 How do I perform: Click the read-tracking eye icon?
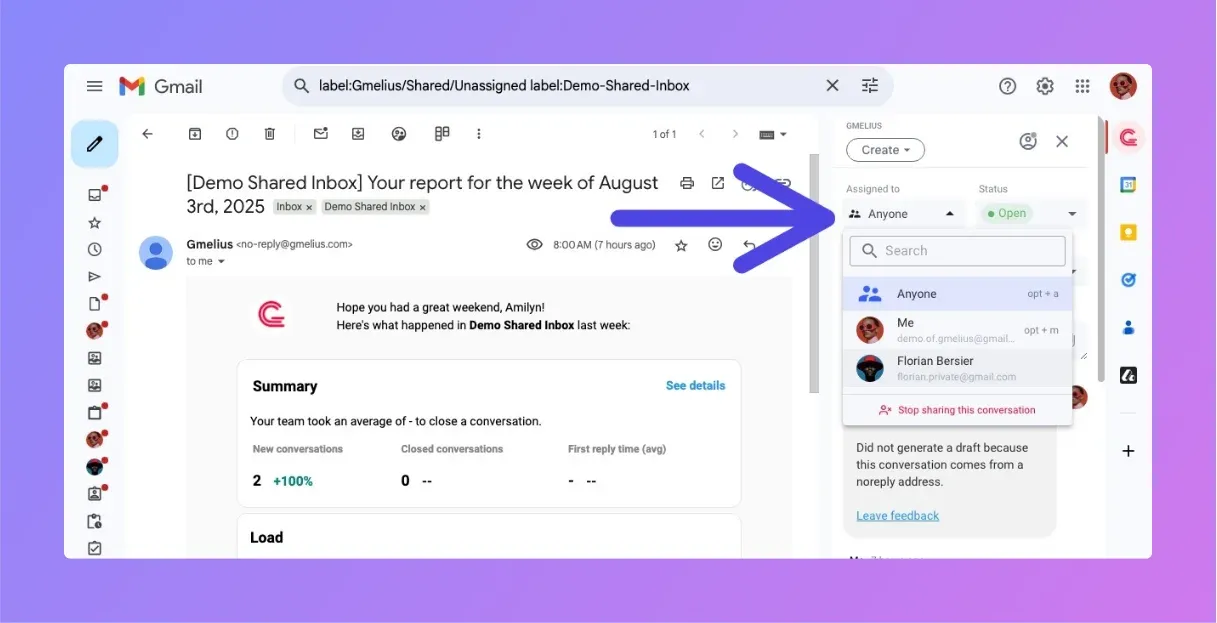point(535,245)
